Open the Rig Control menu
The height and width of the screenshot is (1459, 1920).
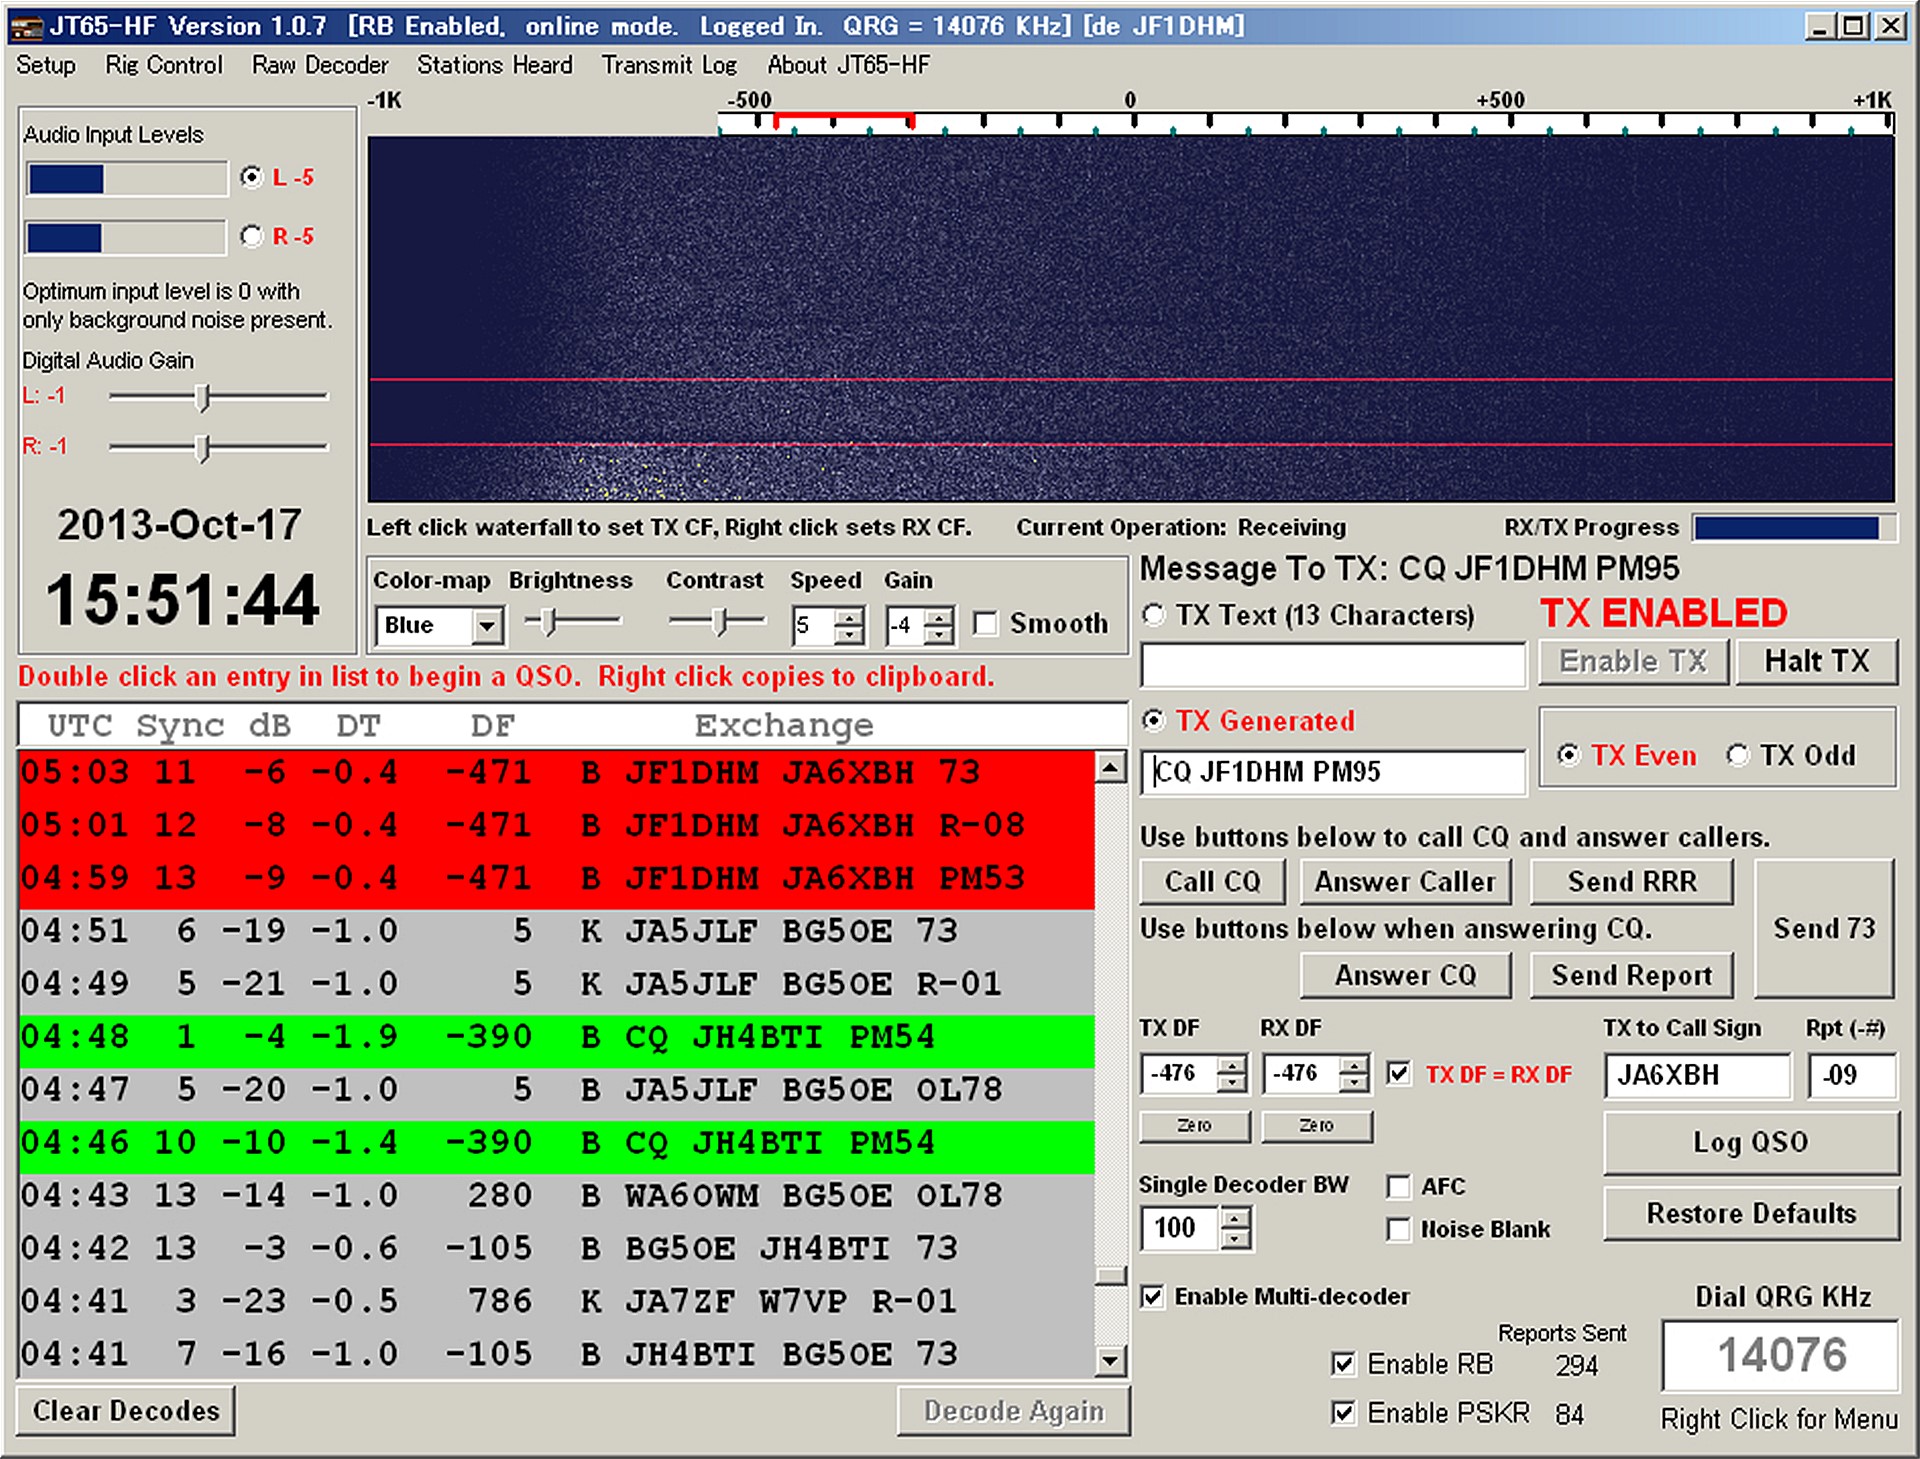point(164,65)
